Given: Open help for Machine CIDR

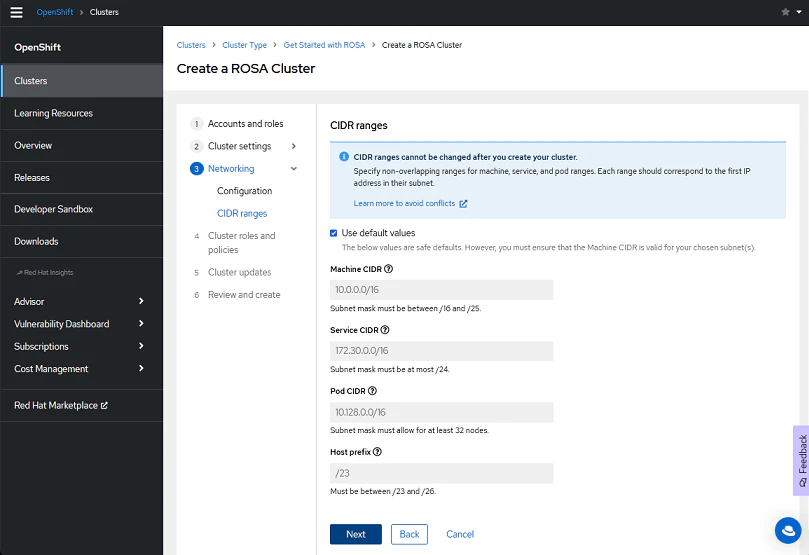Looking at the screenshot, I should (x=389, y=269).
